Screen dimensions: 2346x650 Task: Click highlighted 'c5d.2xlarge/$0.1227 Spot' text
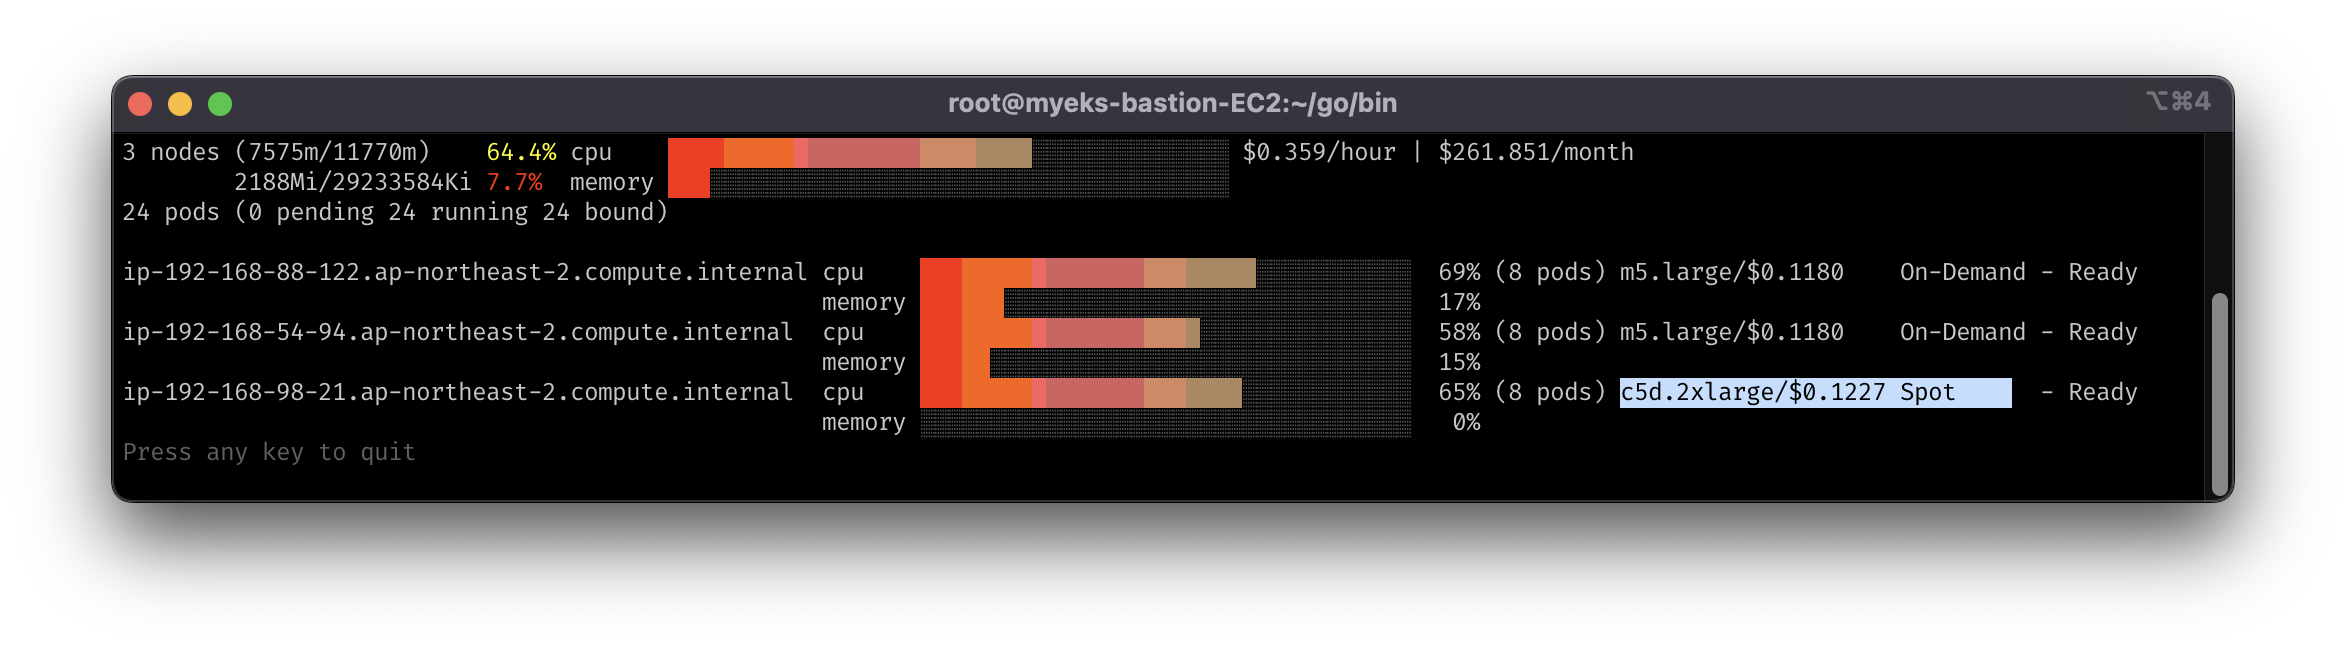(x=1787, y=392)
